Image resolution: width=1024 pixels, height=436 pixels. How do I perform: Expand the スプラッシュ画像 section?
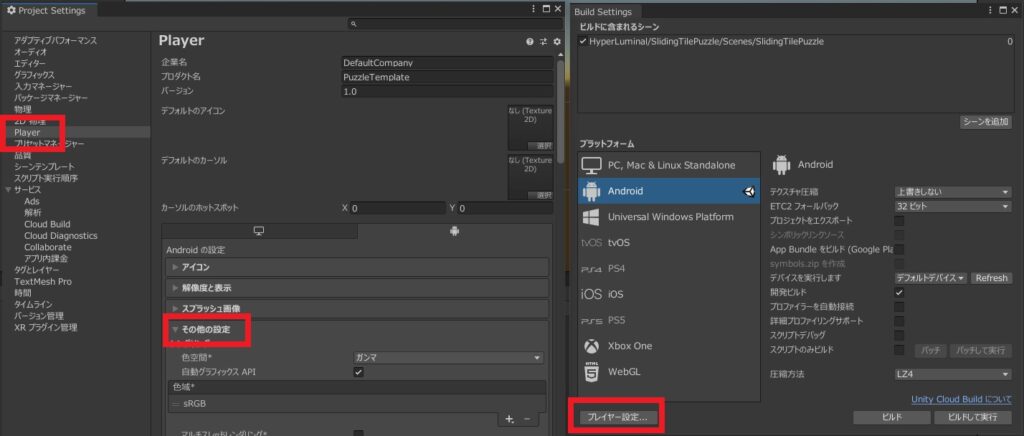[355, 308]
